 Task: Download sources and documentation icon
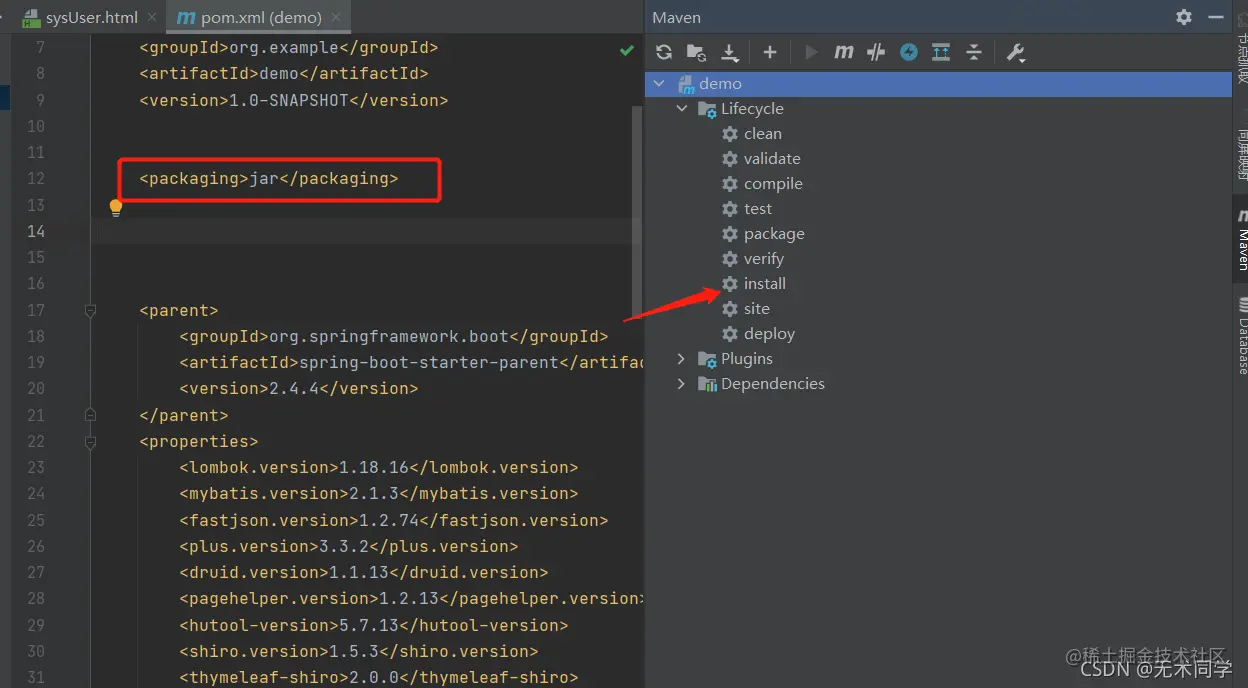pyautogui.click(x=730, y=52)
